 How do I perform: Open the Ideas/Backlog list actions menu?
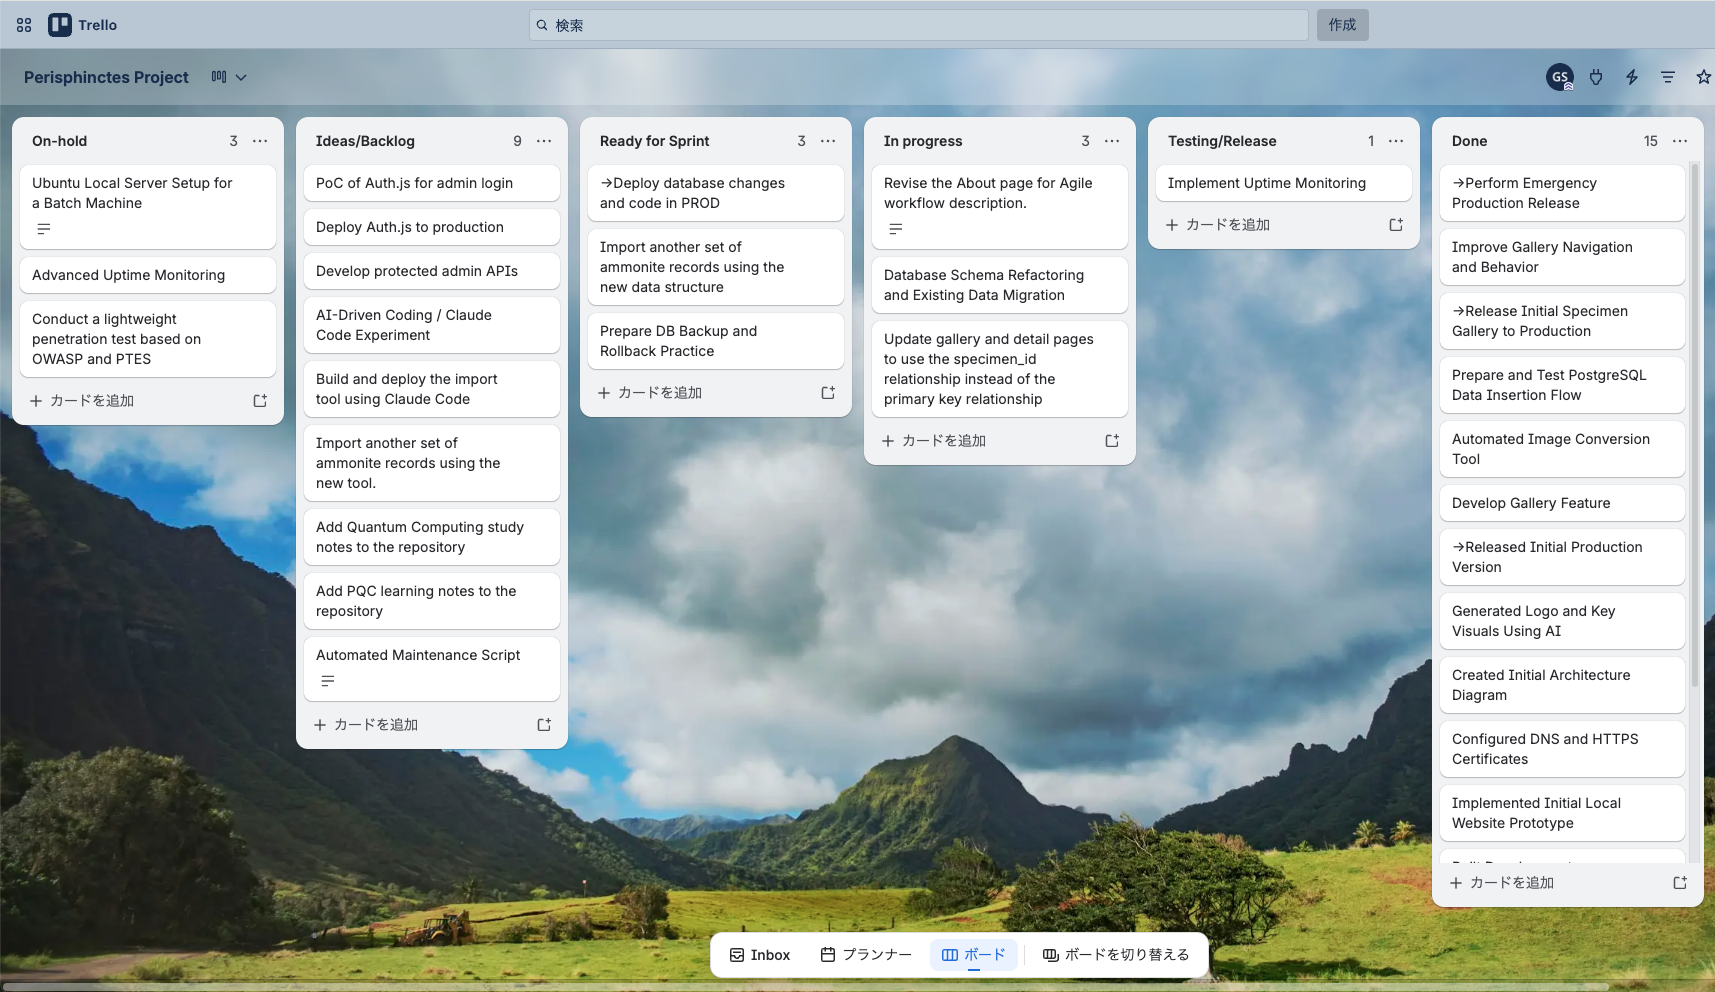click(544, 141)
